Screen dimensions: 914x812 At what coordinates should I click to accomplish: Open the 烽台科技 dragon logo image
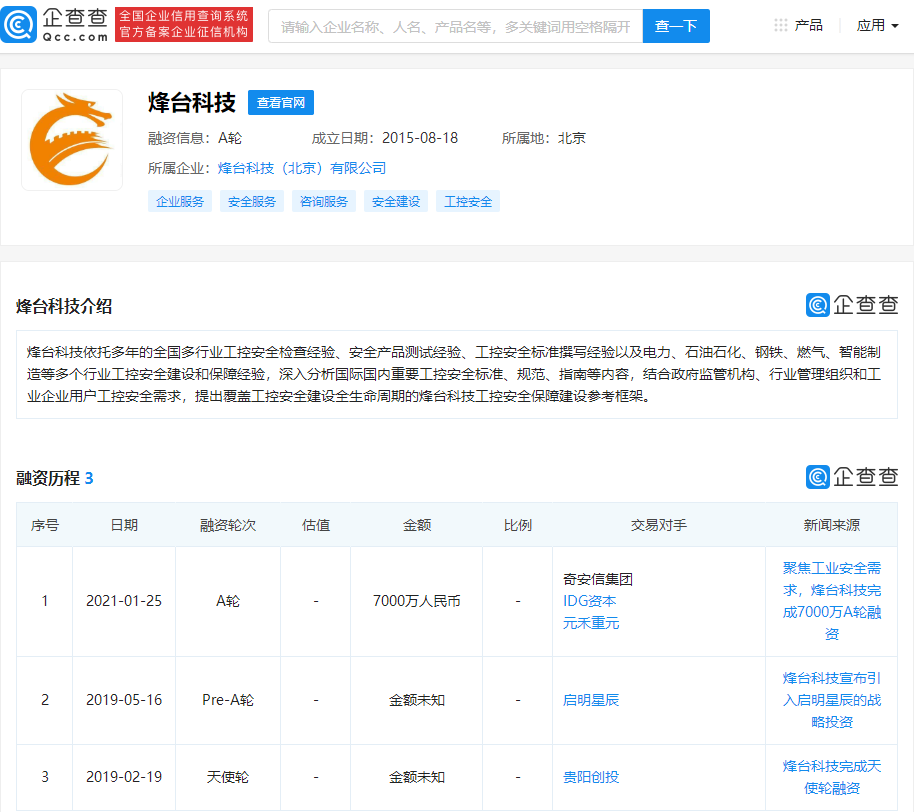72,140
